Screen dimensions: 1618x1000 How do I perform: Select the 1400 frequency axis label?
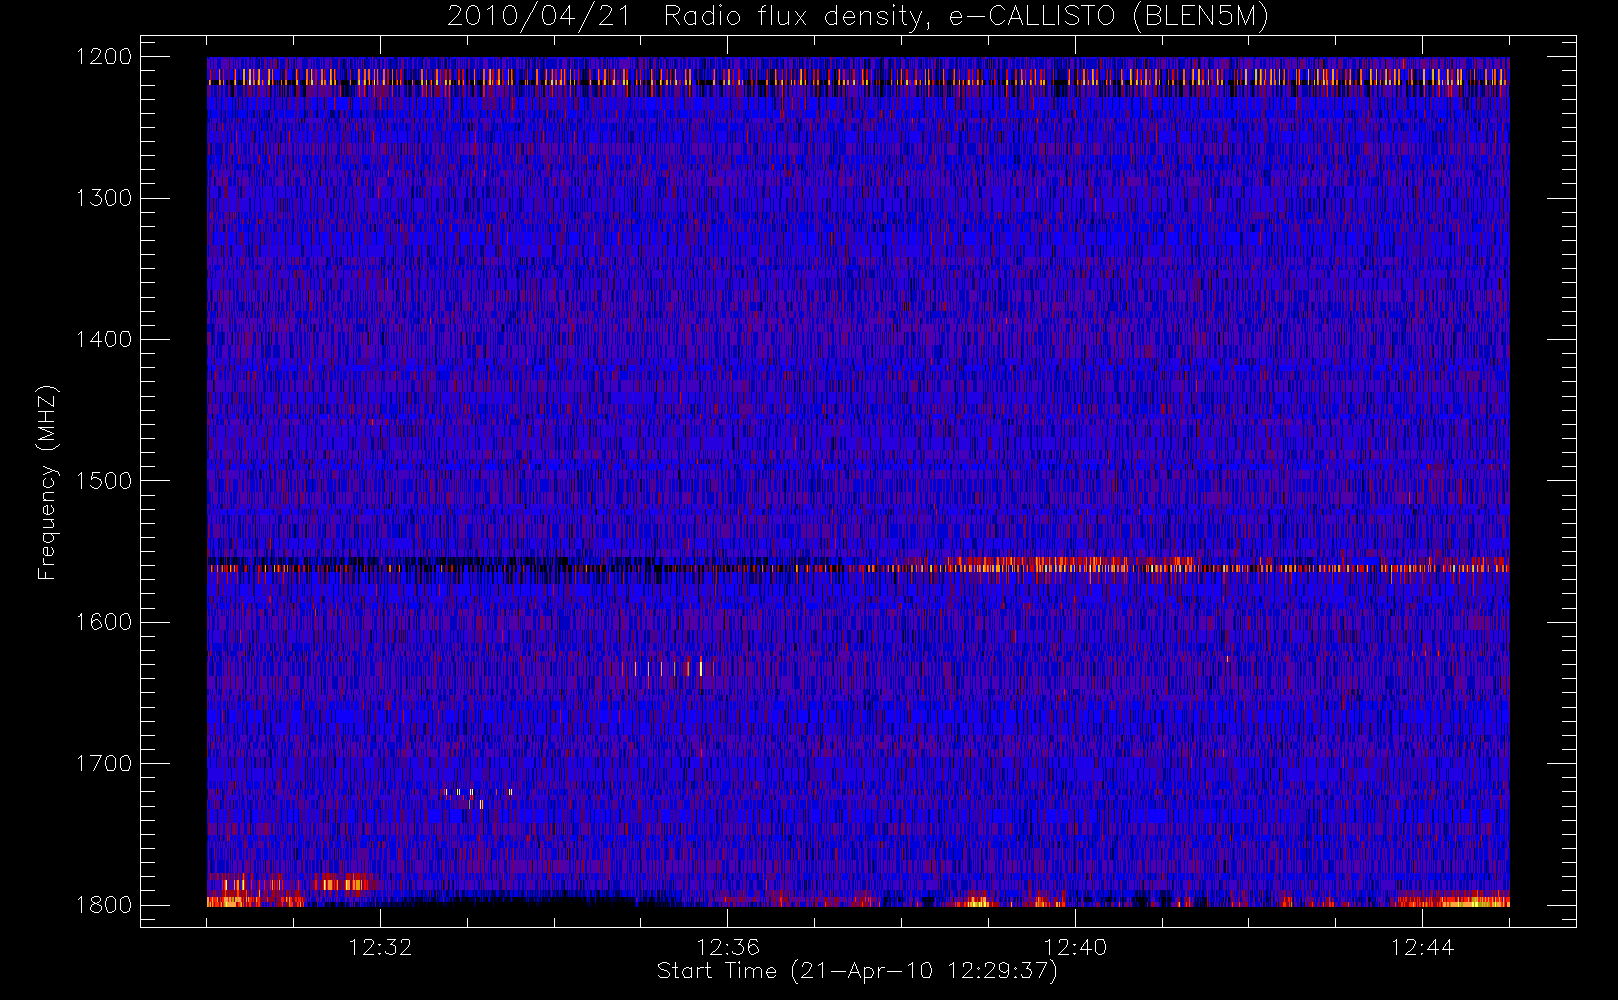point(104,339)
